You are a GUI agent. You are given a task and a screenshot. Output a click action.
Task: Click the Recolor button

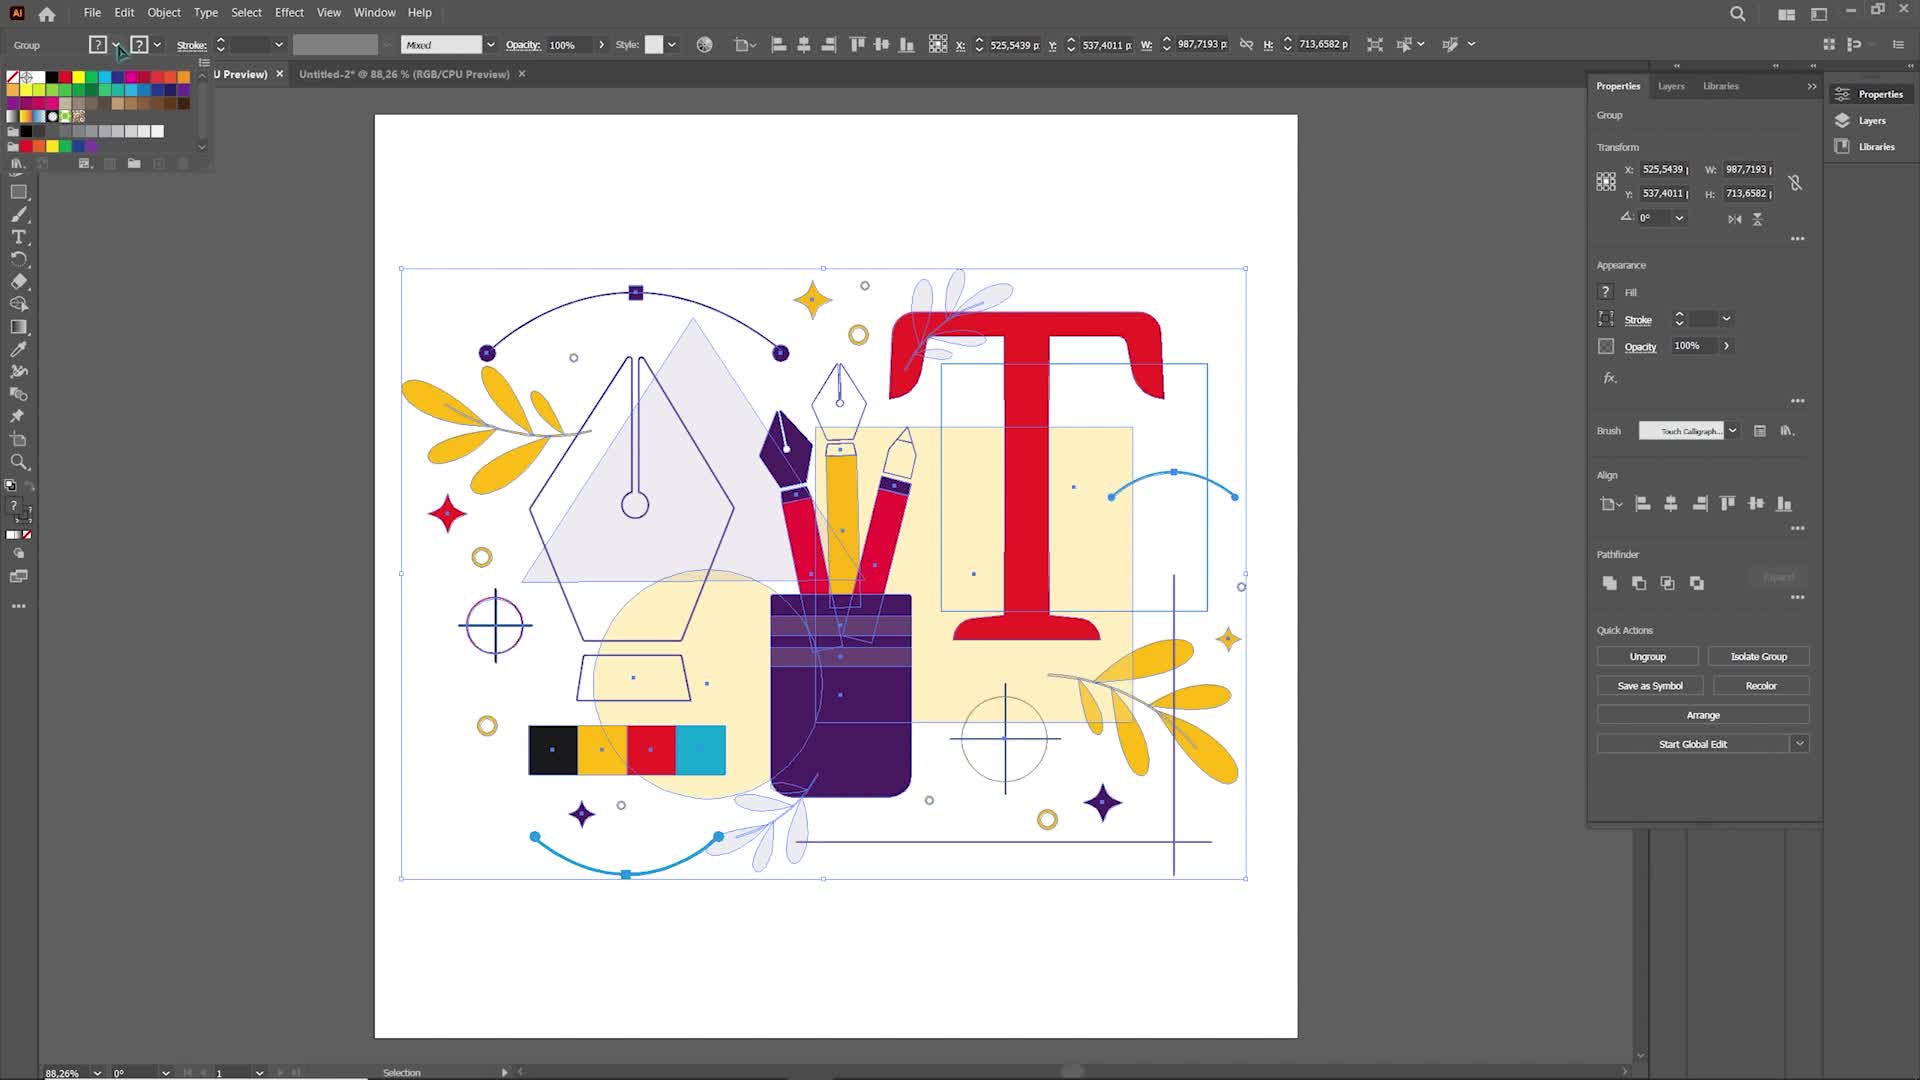click(1761, 686)
